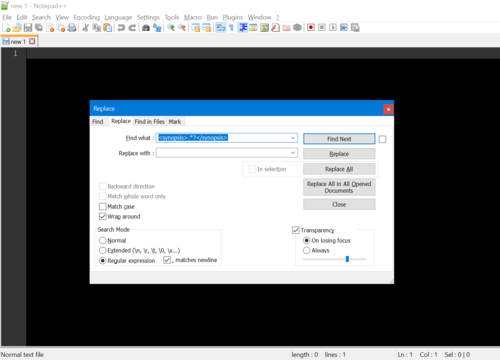The image size is (500, 360).
Task: Click the Print toolbar icon
Action: (x=72, y=28)
